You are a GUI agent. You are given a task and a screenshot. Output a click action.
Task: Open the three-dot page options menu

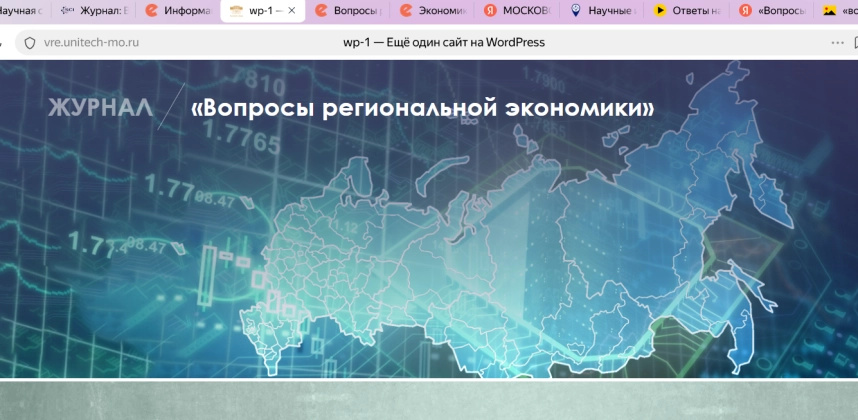tap(837, 43)
